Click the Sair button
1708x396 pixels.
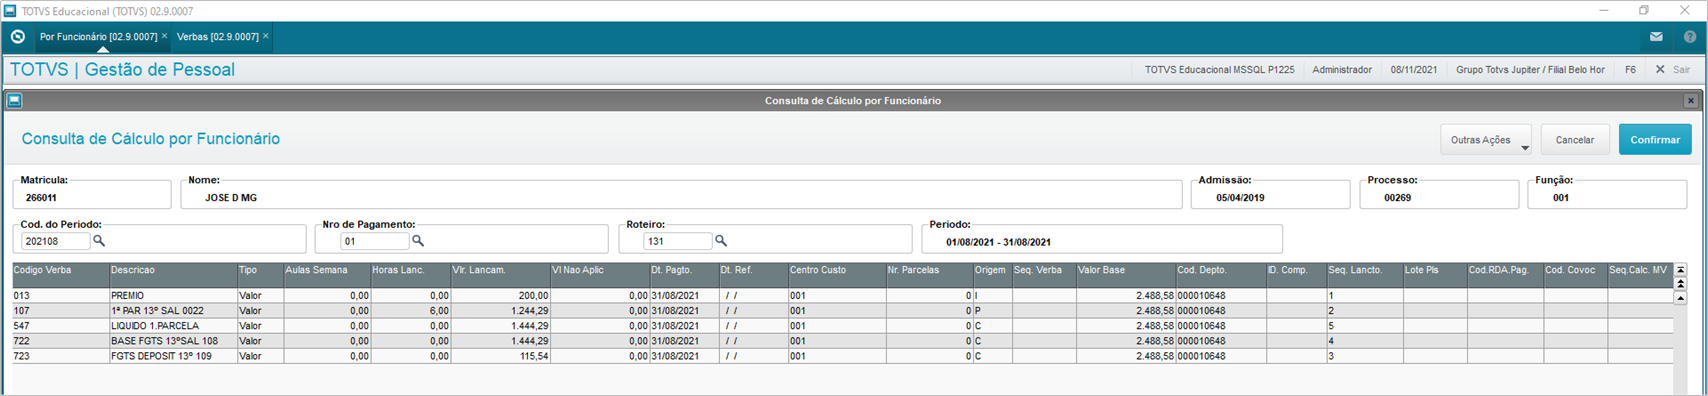[x=1673, y=70]
